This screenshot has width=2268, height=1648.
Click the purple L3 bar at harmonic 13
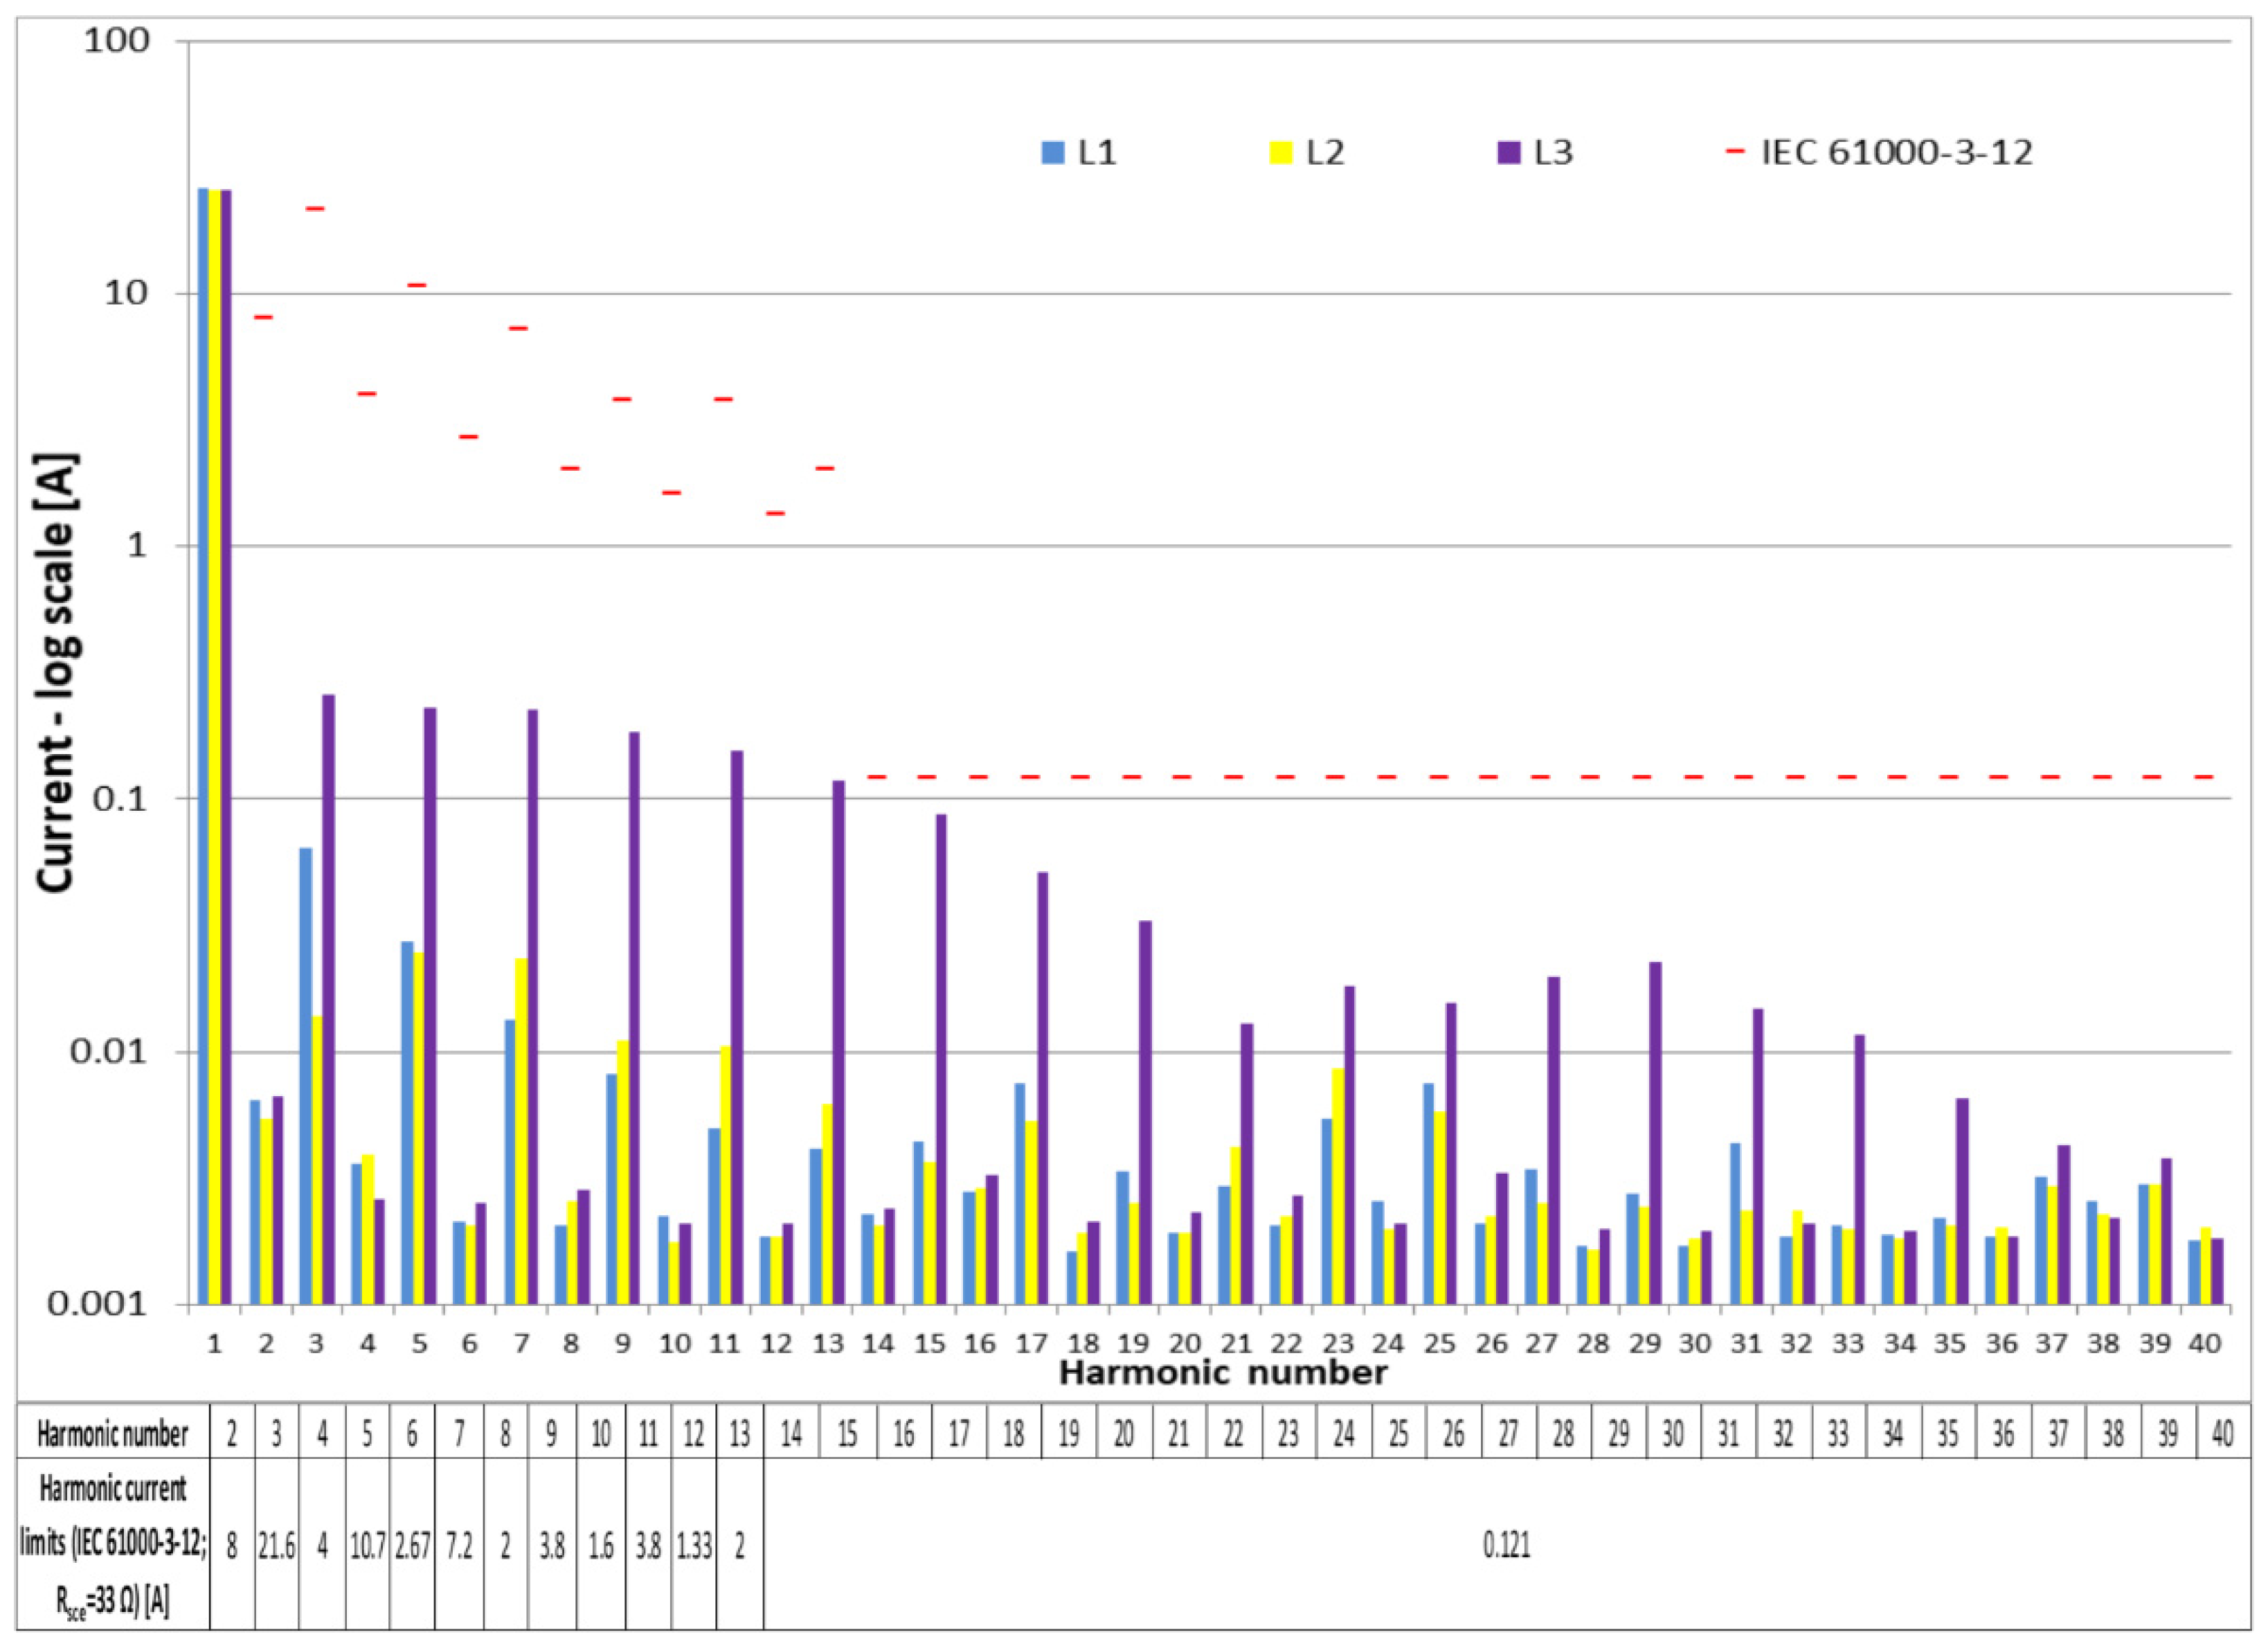click(838, 1042)
